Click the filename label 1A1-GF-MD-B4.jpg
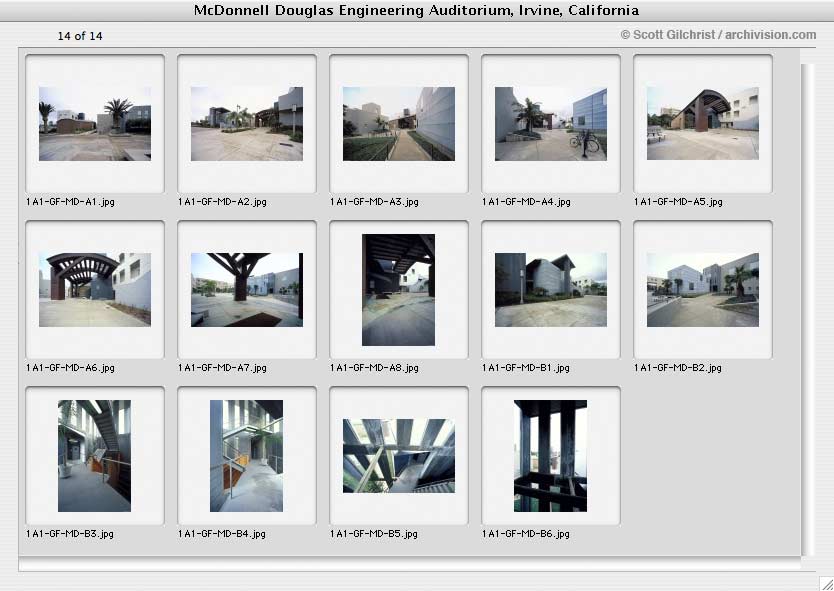 tap(222, 534)
